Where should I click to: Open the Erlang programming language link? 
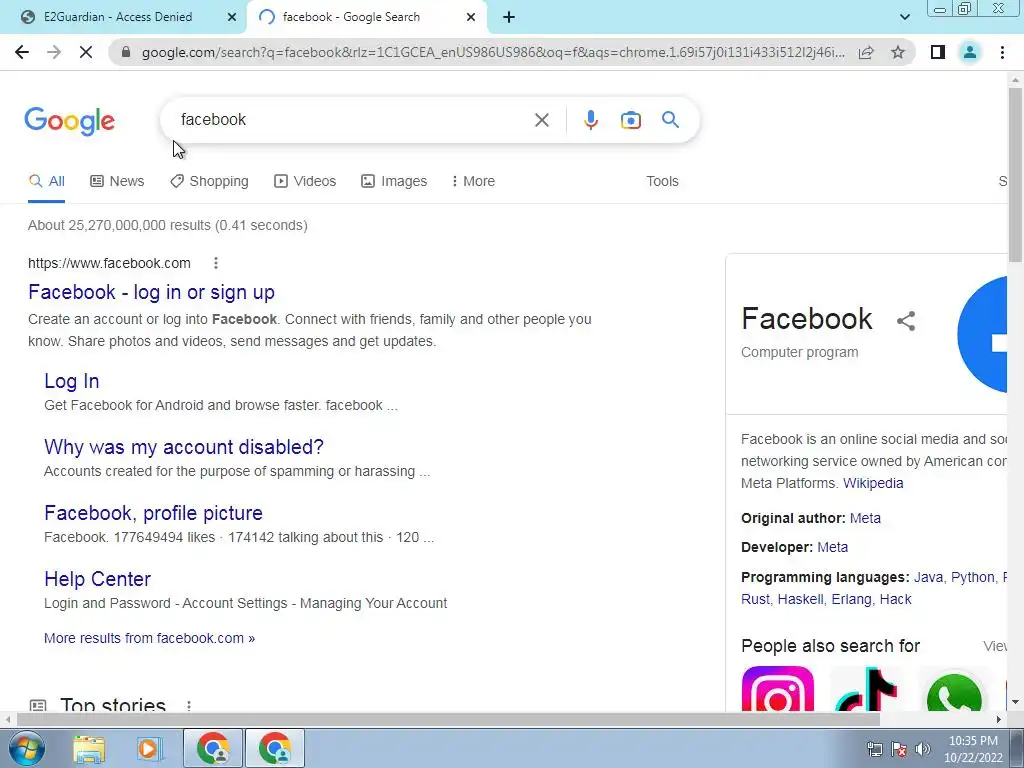coord(852,599)
